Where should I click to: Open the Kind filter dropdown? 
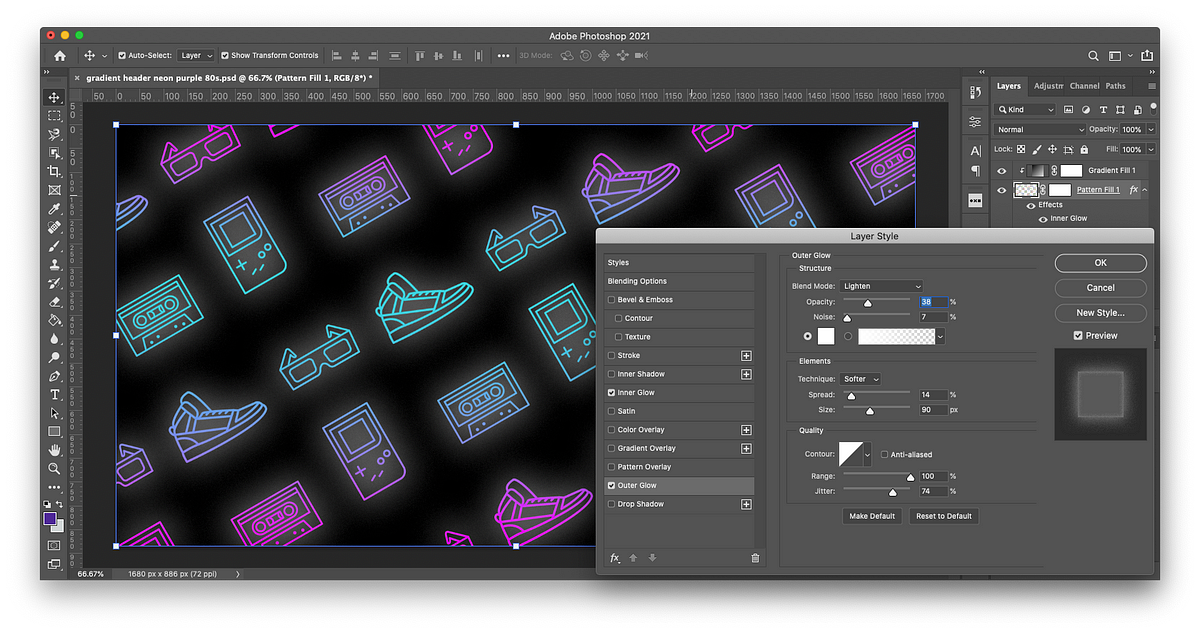(1025, 109)
